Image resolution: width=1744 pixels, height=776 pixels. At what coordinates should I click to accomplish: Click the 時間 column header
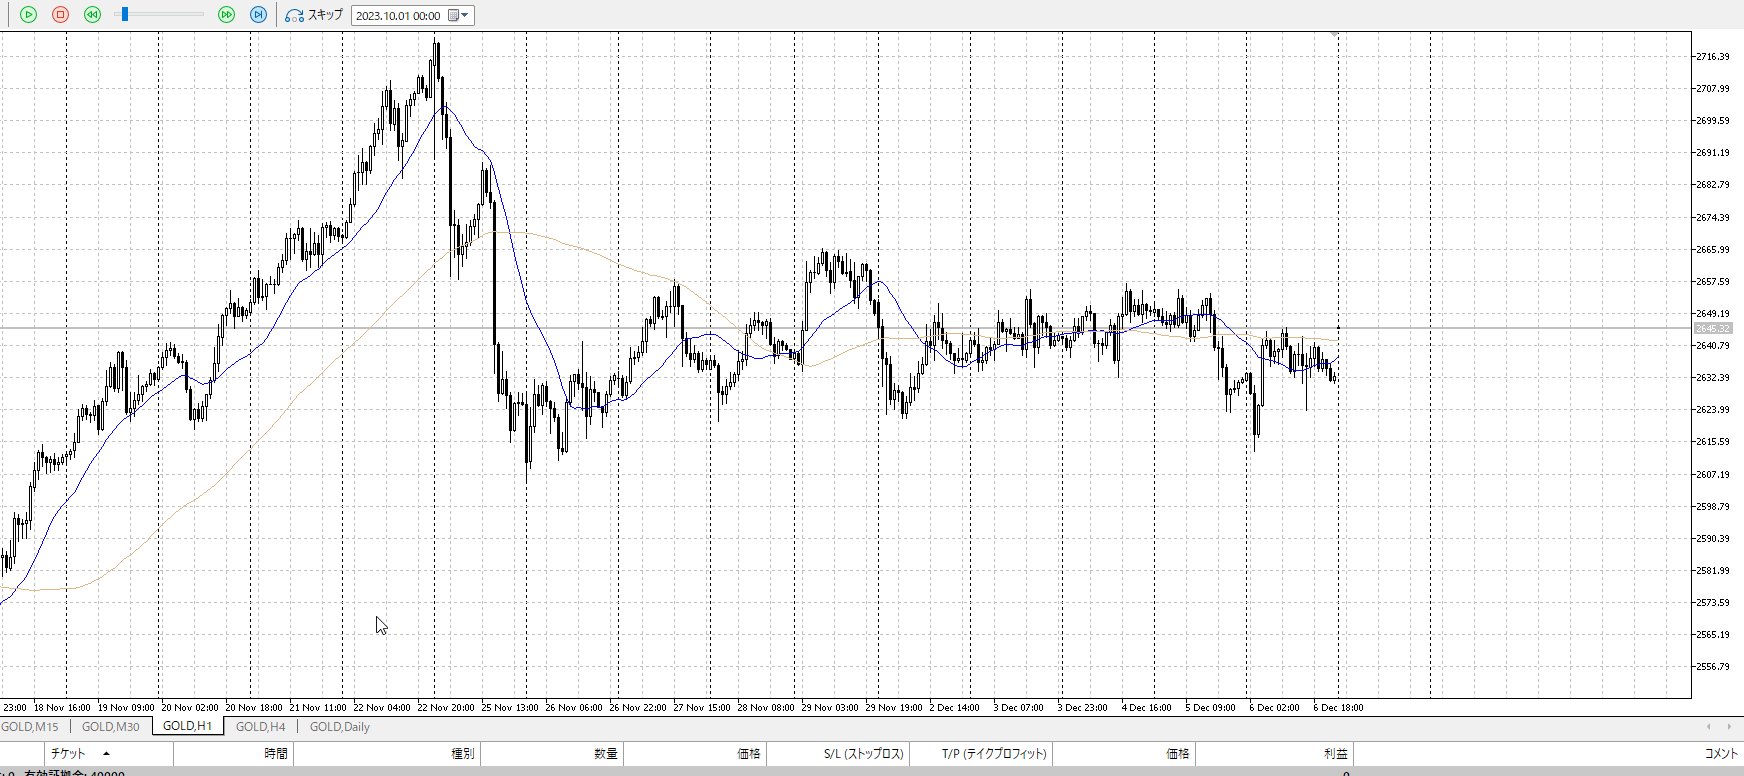[276, 754]
